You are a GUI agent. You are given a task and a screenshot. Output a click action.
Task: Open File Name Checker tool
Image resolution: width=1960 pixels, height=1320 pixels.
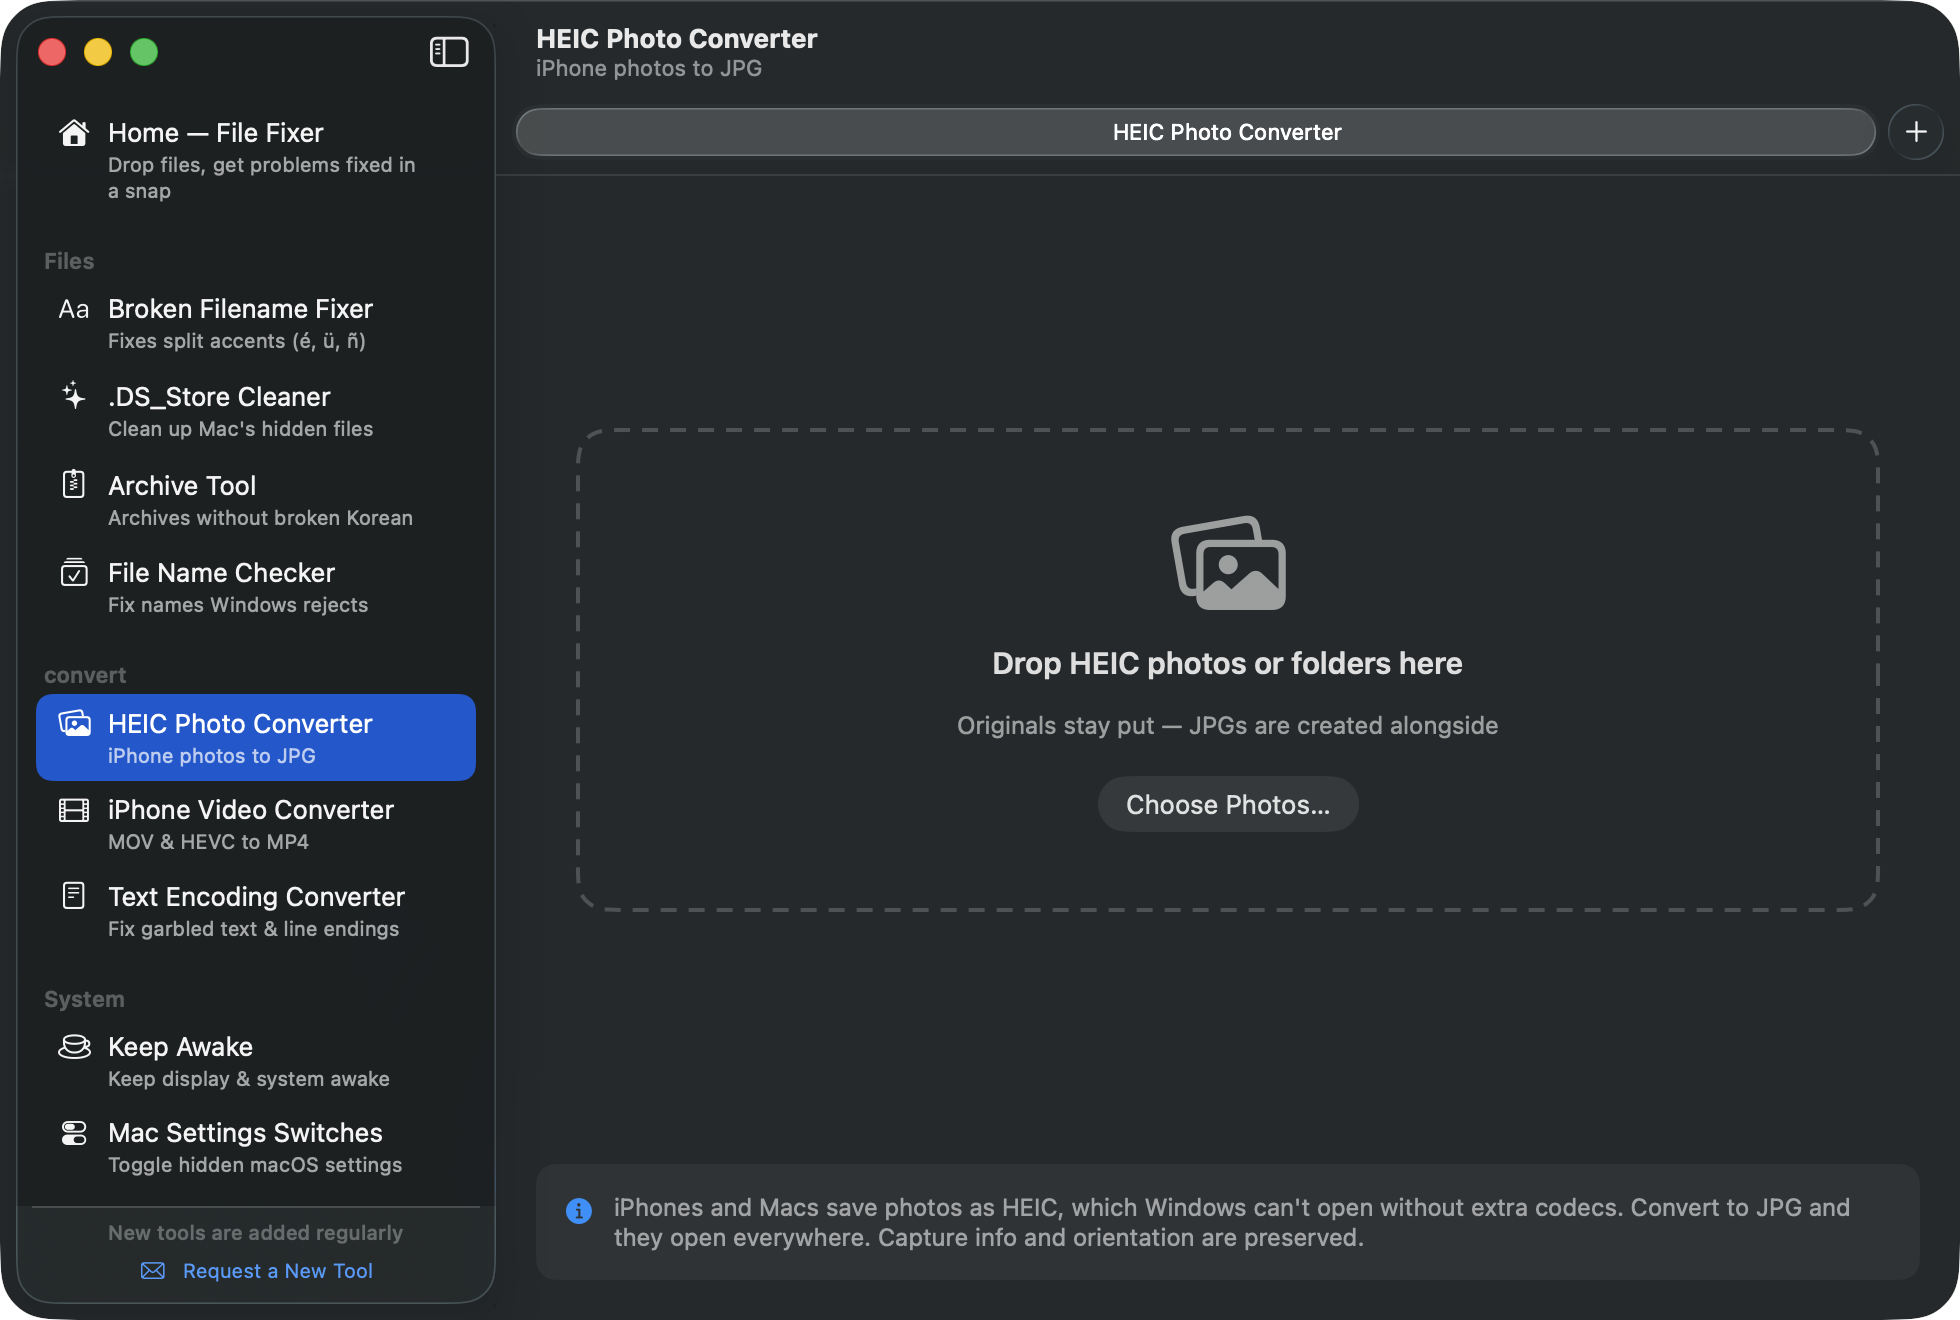coord(256,588)
